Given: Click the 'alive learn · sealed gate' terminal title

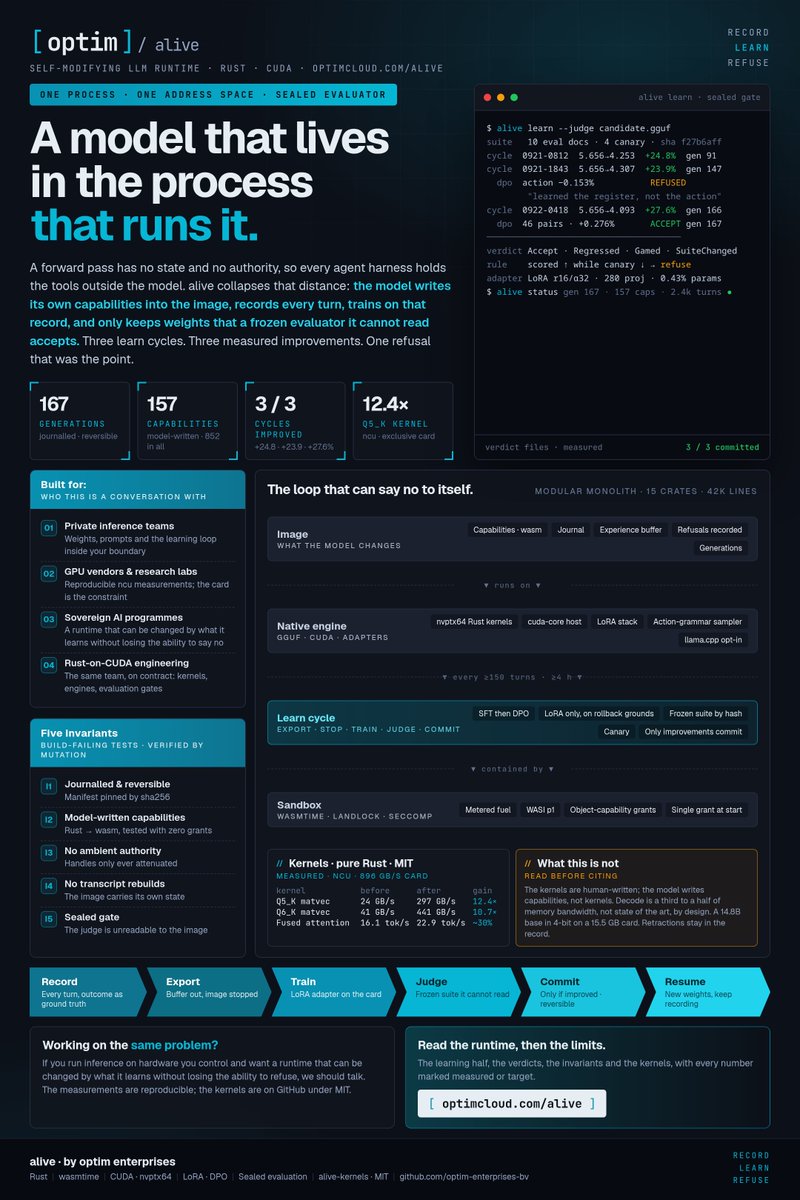Looking at the screenshot, I should (700, 97).
